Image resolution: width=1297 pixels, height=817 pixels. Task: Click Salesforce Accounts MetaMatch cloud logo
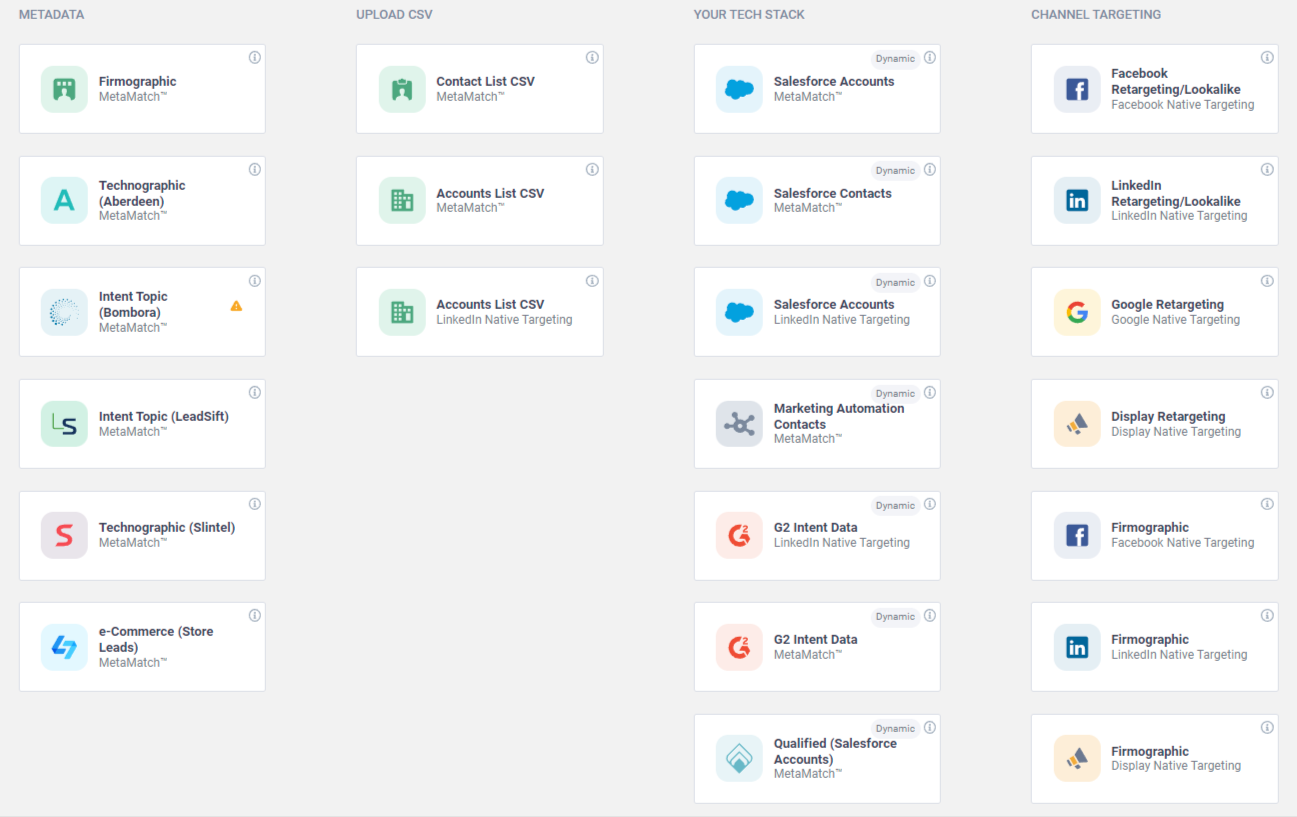pyautogui.click(x=739, y=89)
